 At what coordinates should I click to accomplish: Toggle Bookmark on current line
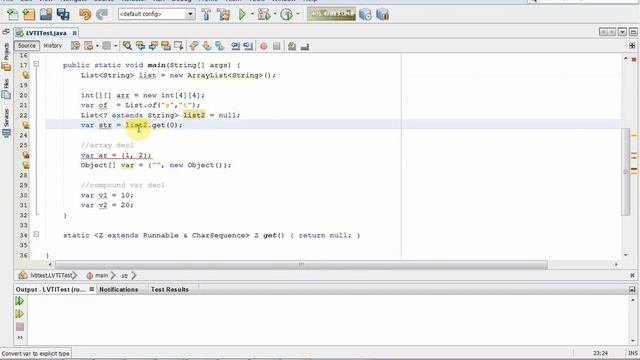tap(220, 46)
